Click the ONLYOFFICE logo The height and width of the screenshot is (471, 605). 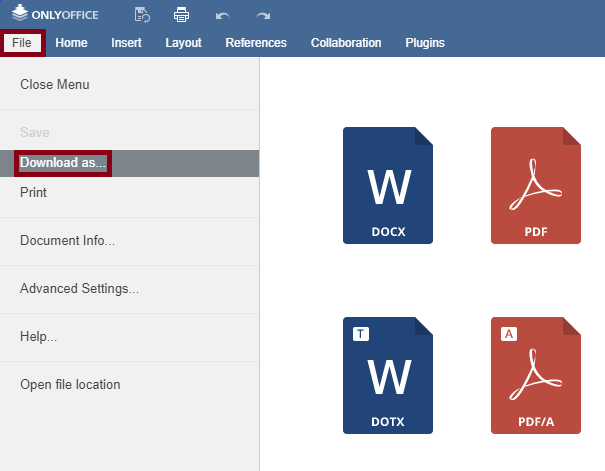(x=55, y=15)
